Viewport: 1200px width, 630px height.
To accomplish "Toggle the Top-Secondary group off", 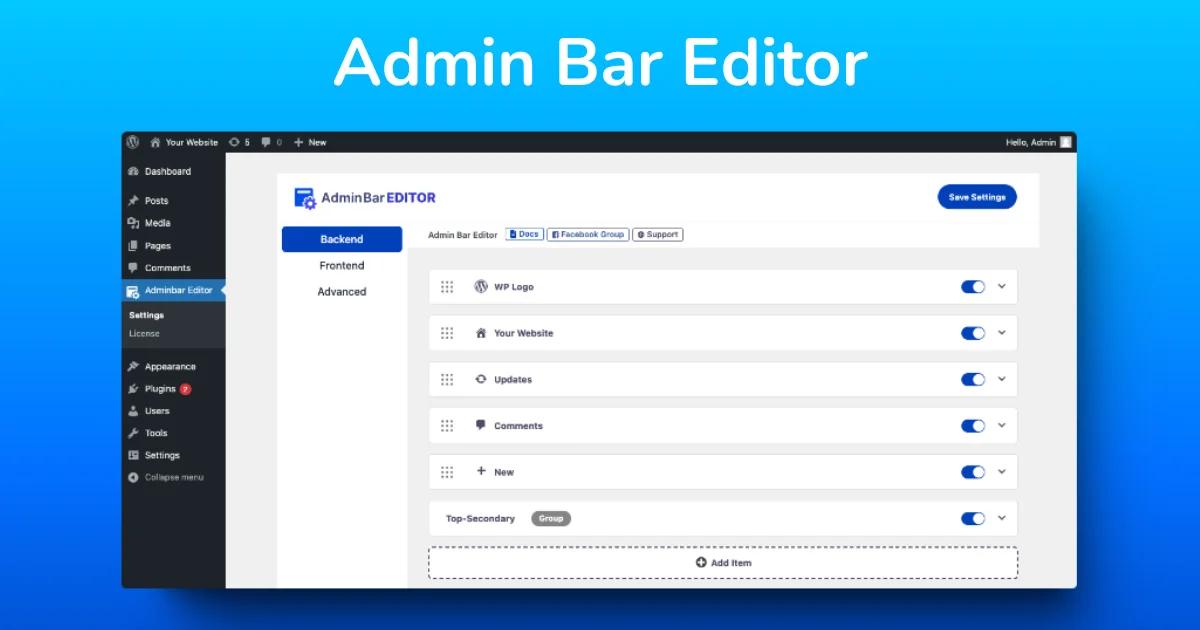I will (x=973, y=518).
